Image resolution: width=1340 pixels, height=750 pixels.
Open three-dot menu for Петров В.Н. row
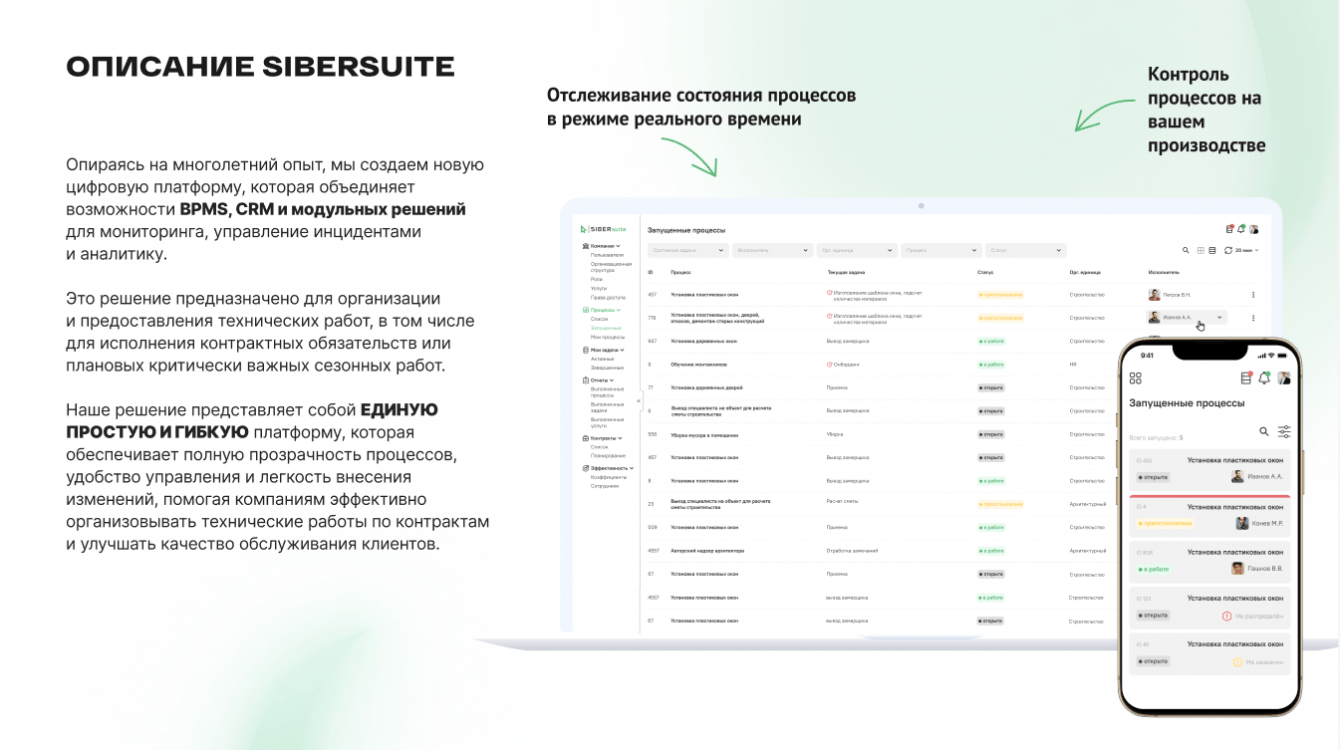pos(1253,295)
